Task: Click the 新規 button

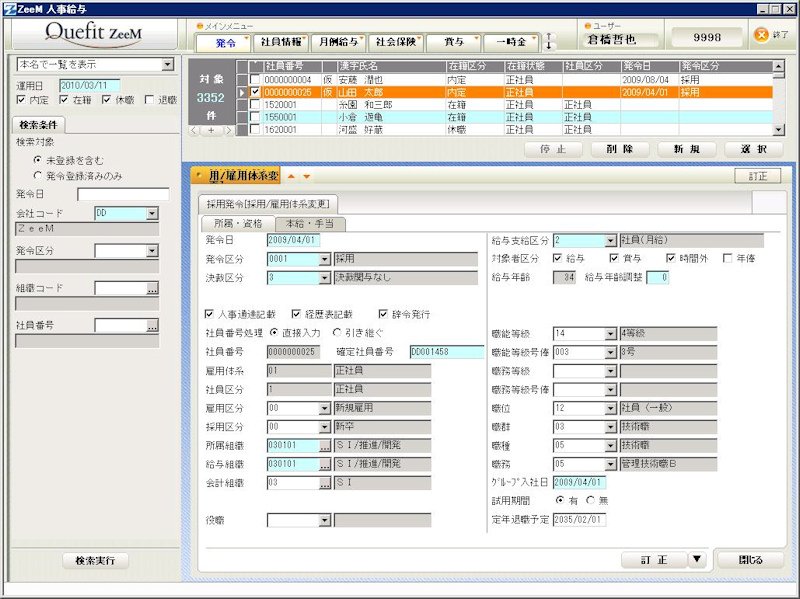Action: pyautogui.click(x=687, y=149)
